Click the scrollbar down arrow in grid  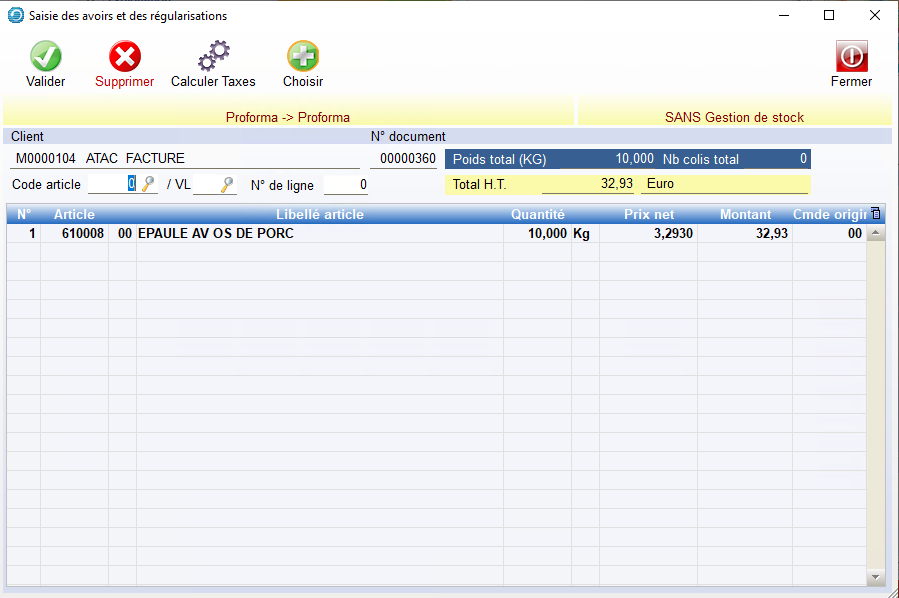click(876, 577)
